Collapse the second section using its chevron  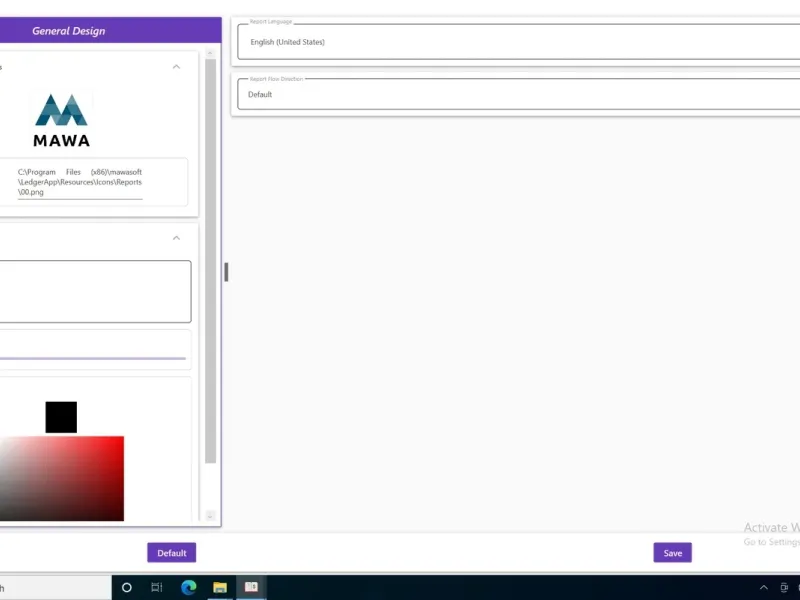point(177,238)
